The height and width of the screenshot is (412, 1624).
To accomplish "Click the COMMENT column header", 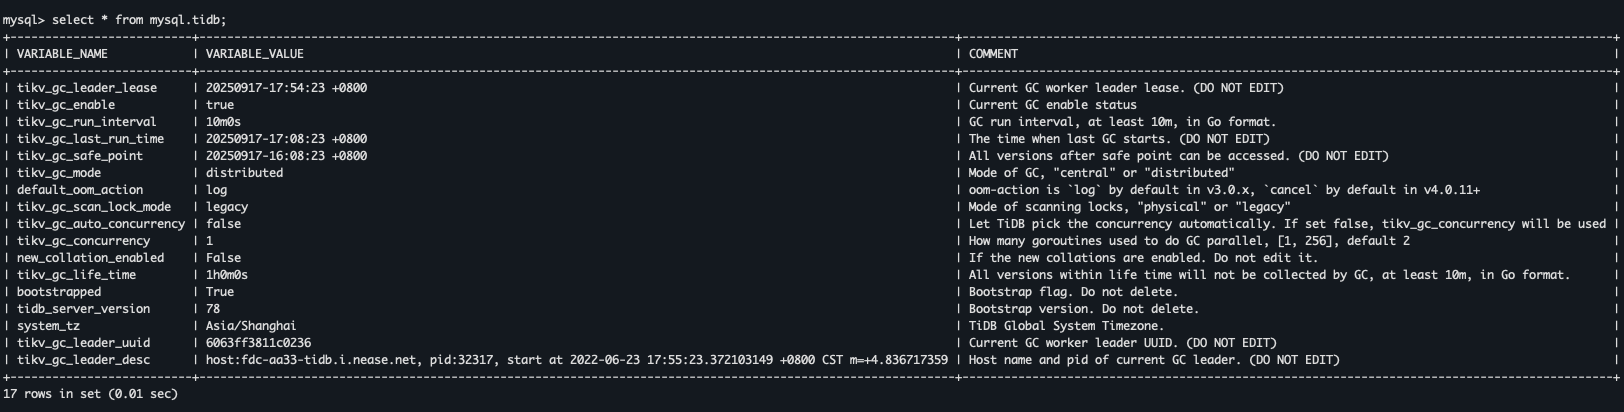I will (x=993, y=54).
